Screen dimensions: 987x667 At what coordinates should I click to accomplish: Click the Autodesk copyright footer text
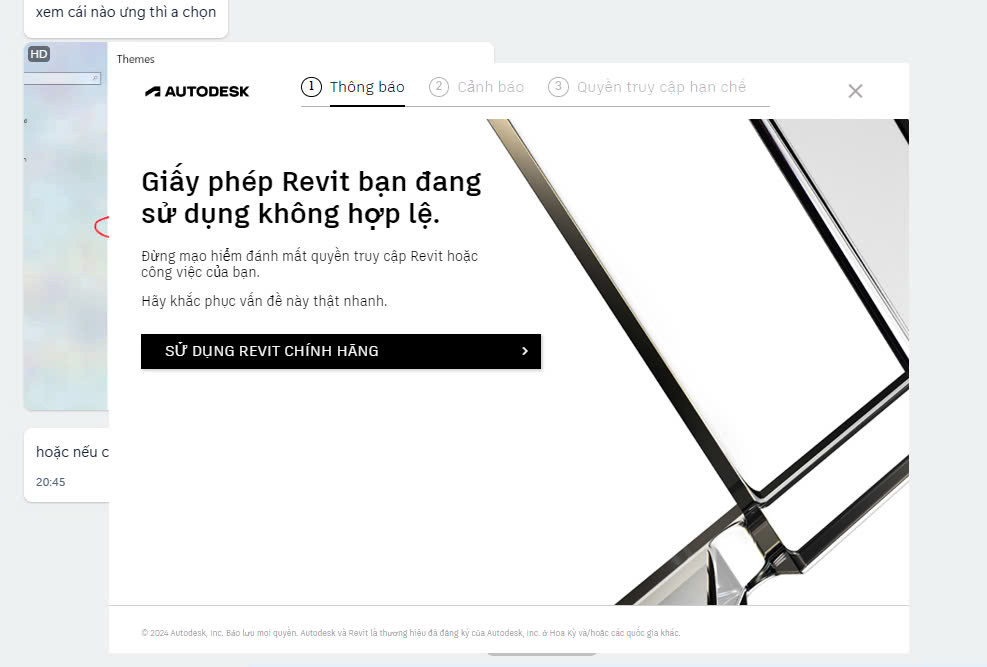click(410, 633)
